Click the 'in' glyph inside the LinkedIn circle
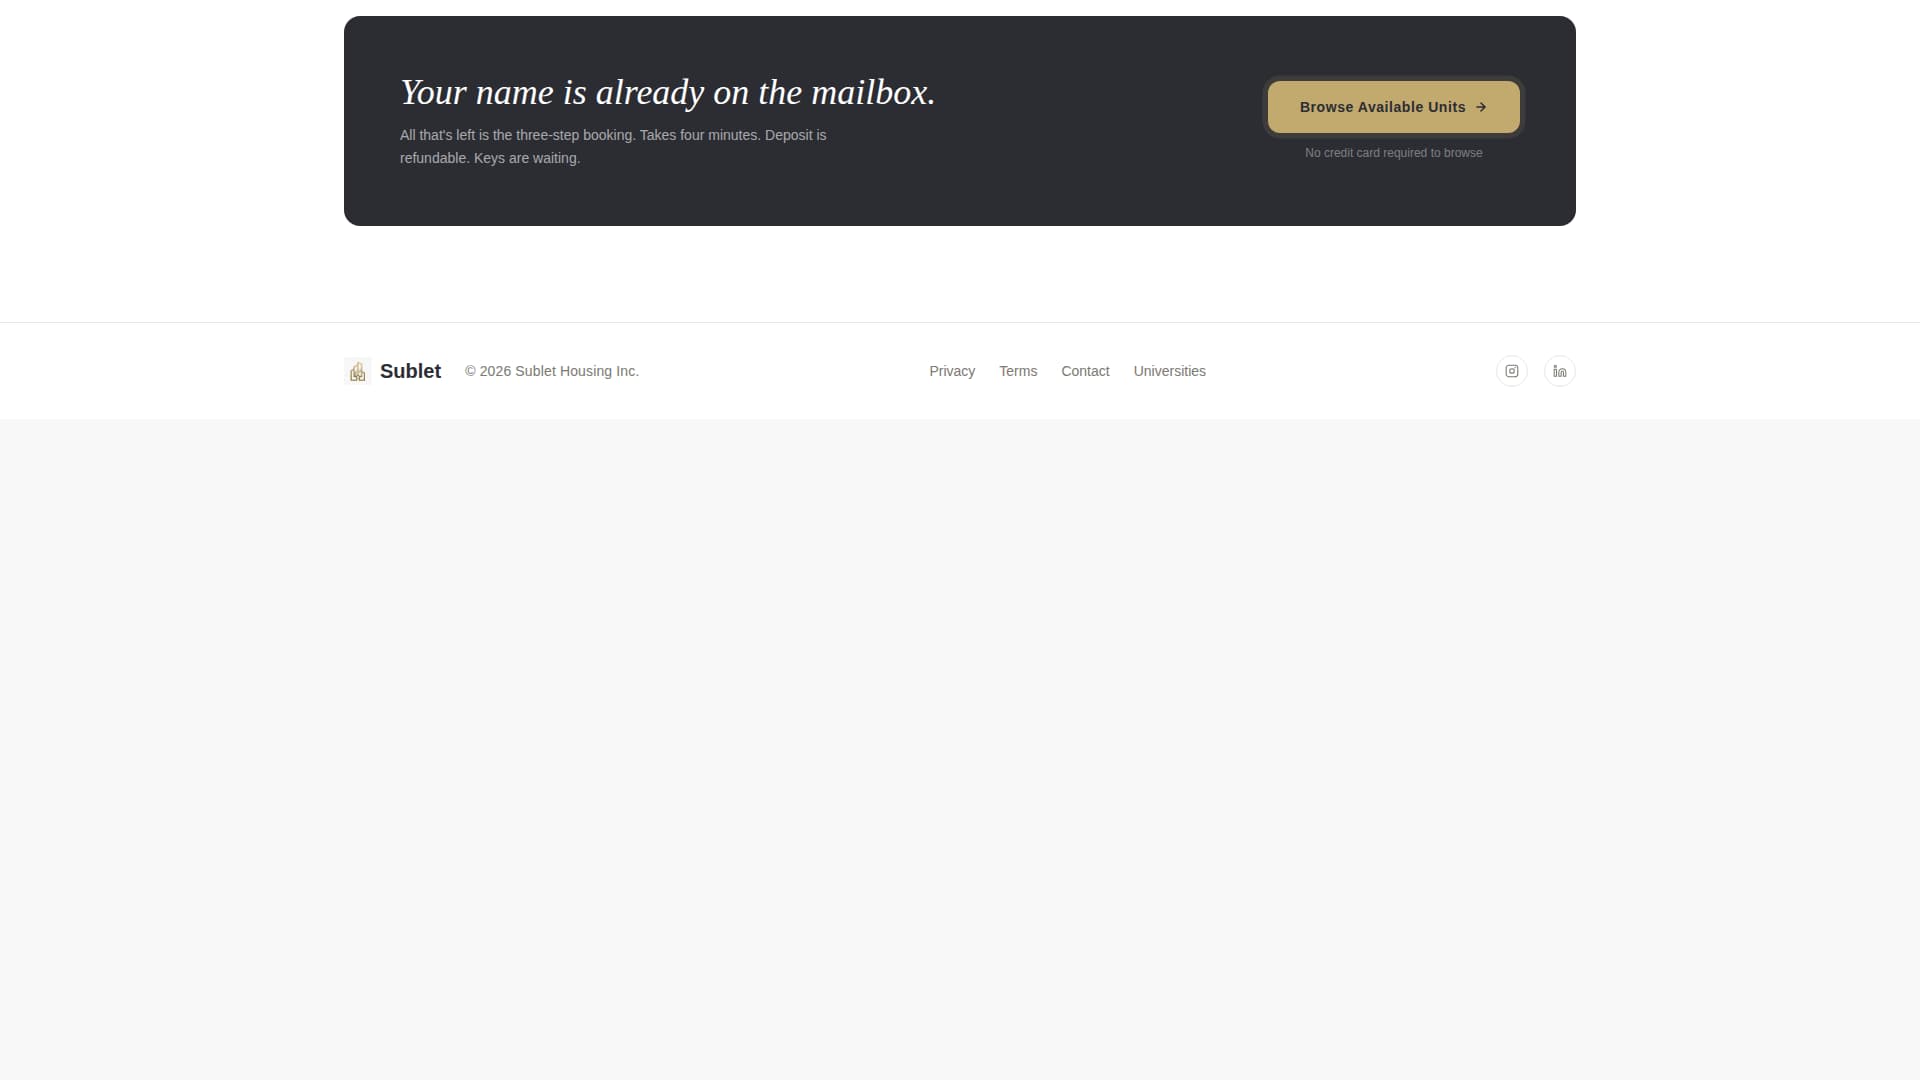 (1559, 371)
